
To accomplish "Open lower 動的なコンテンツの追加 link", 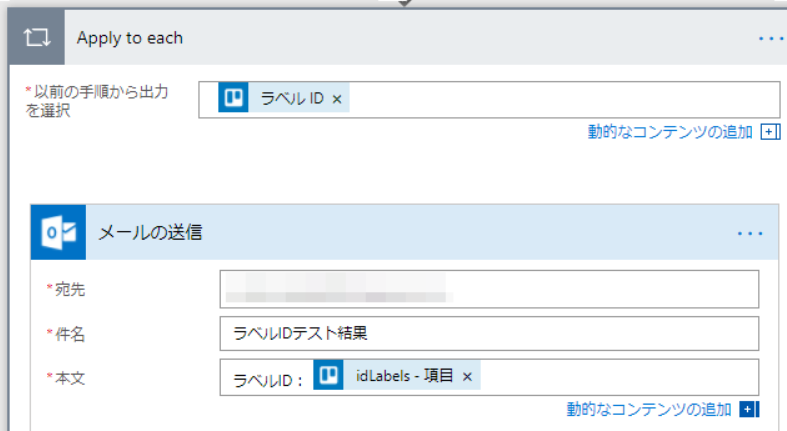I will point(649,409).
